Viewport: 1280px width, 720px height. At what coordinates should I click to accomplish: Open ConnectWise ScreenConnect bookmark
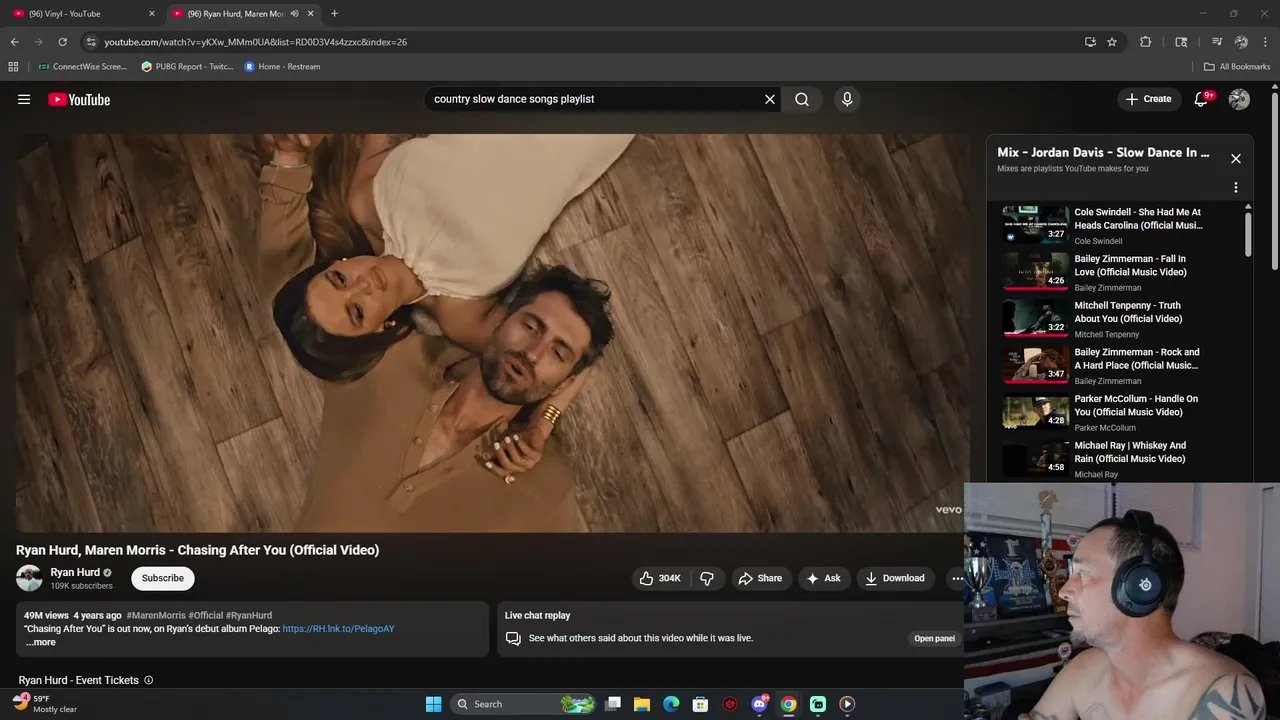pyautogui.click(x=82, y=67)
